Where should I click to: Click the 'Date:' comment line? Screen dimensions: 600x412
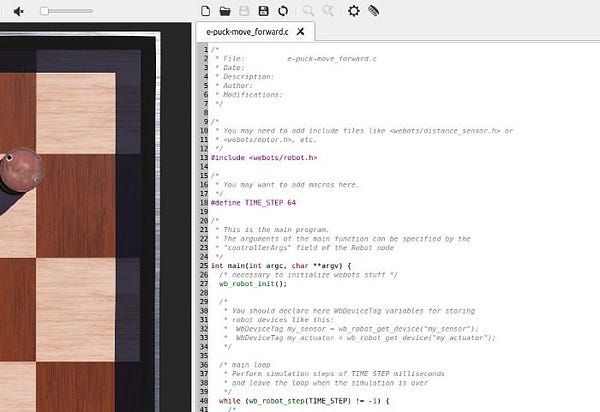click(230, 68)
